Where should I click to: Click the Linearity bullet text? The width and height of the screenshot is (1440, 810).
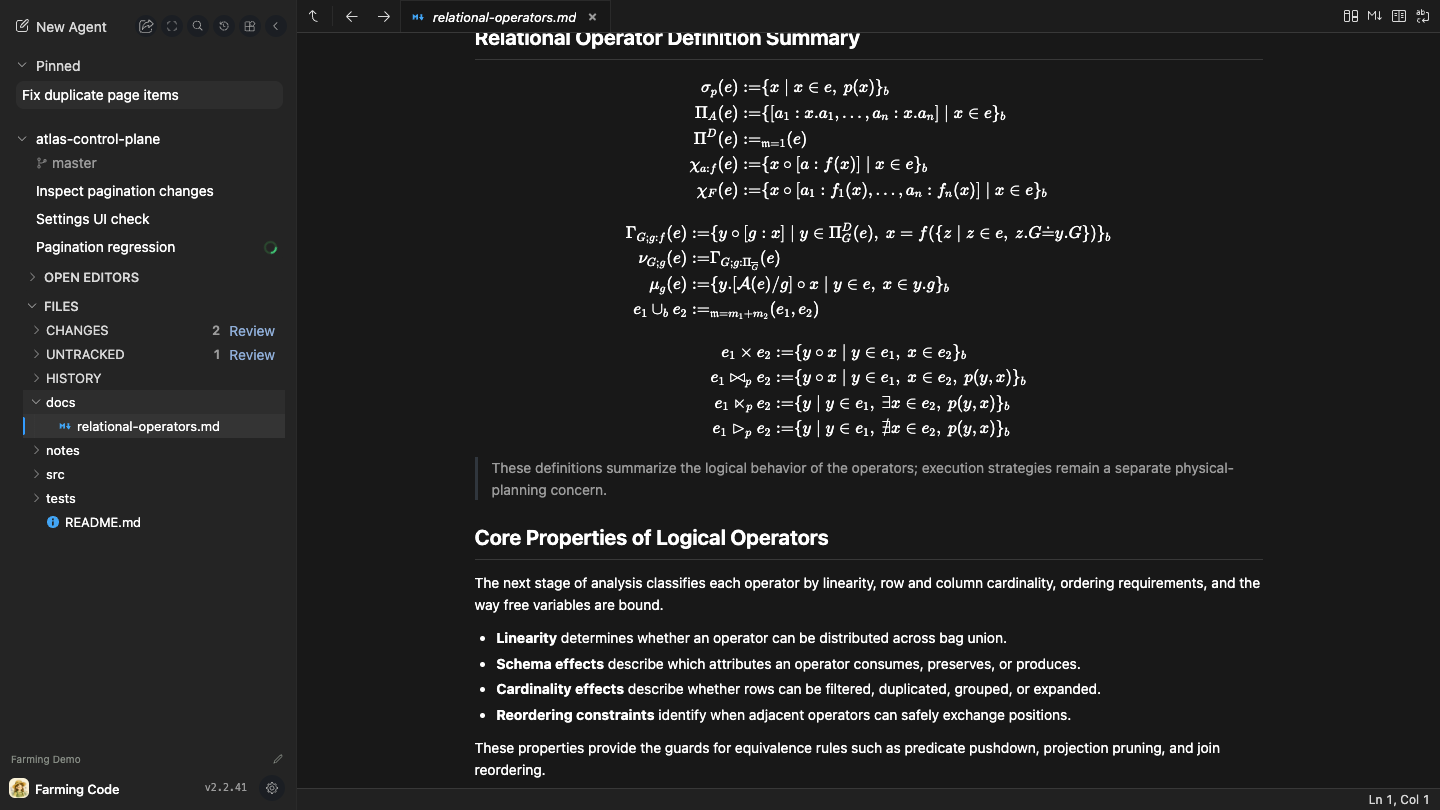pyautogui.click(x=751, y=638)
